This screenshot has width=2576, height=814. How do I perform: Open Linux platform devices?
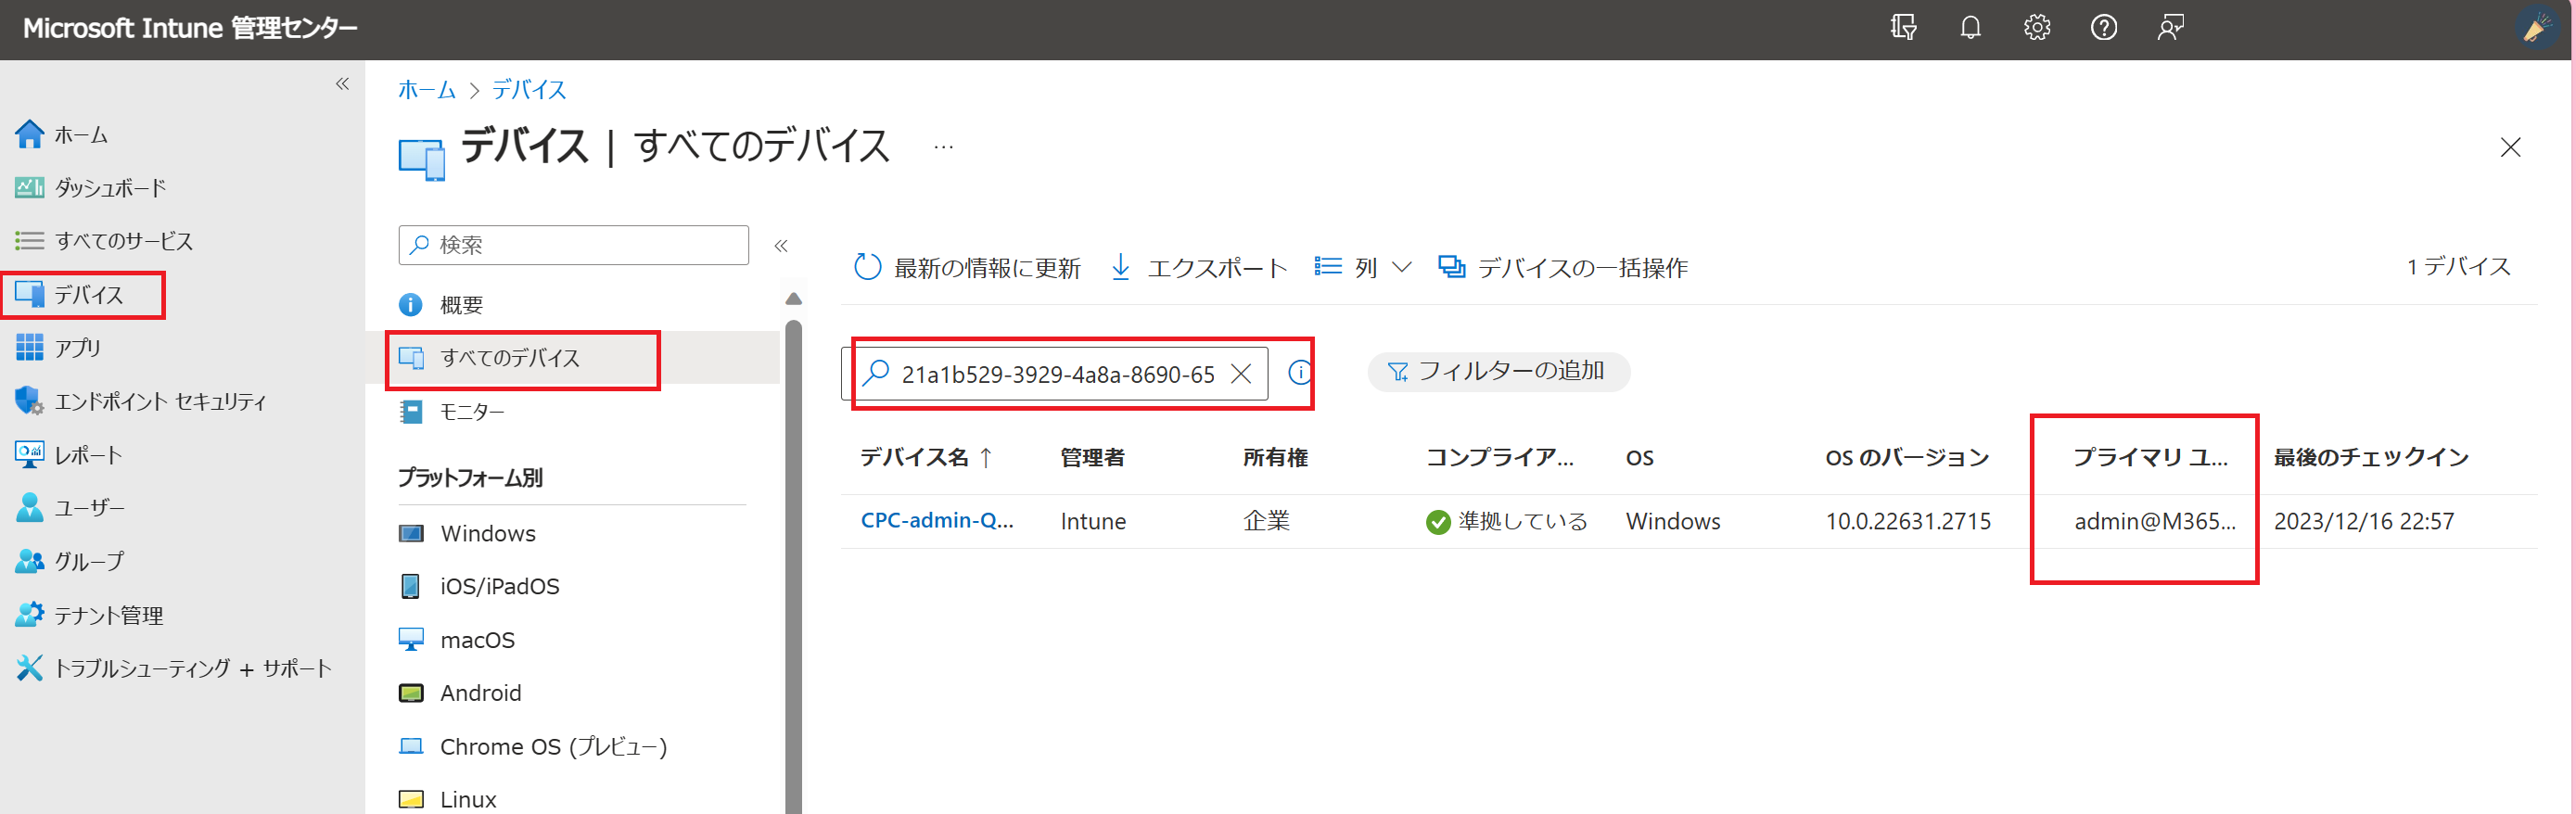(447, 799)
